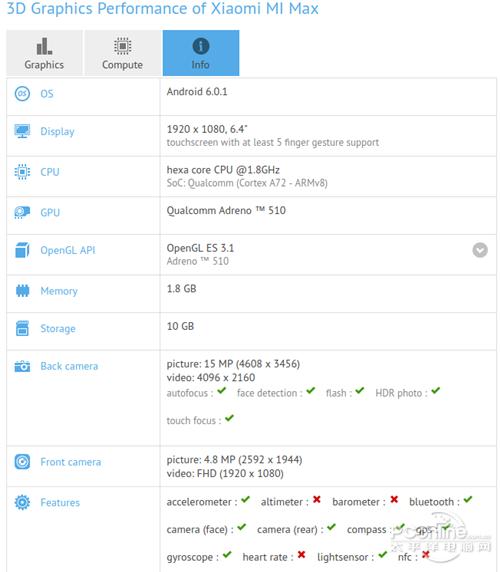
Task: Expand the OpenGL ES 3.1 details arrow
Action: tap(480, 250)
